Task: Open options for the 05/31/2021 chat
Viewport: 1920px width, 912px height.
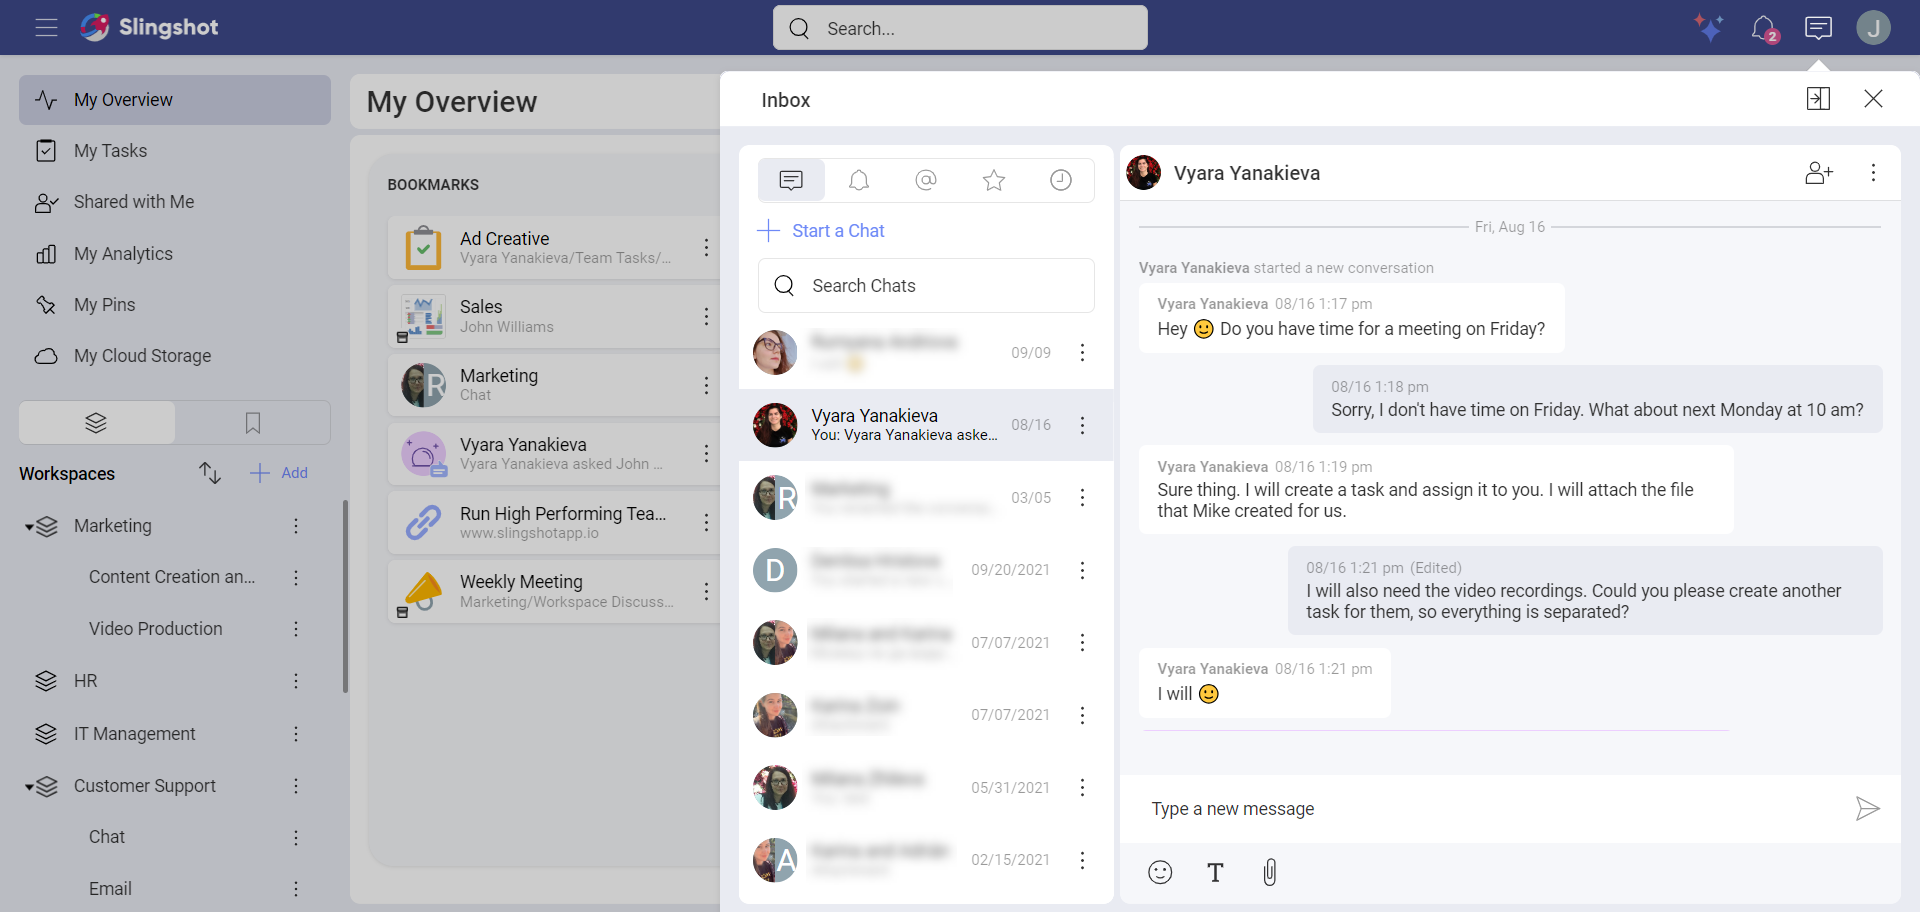Action: click(x=1082, y=787)
